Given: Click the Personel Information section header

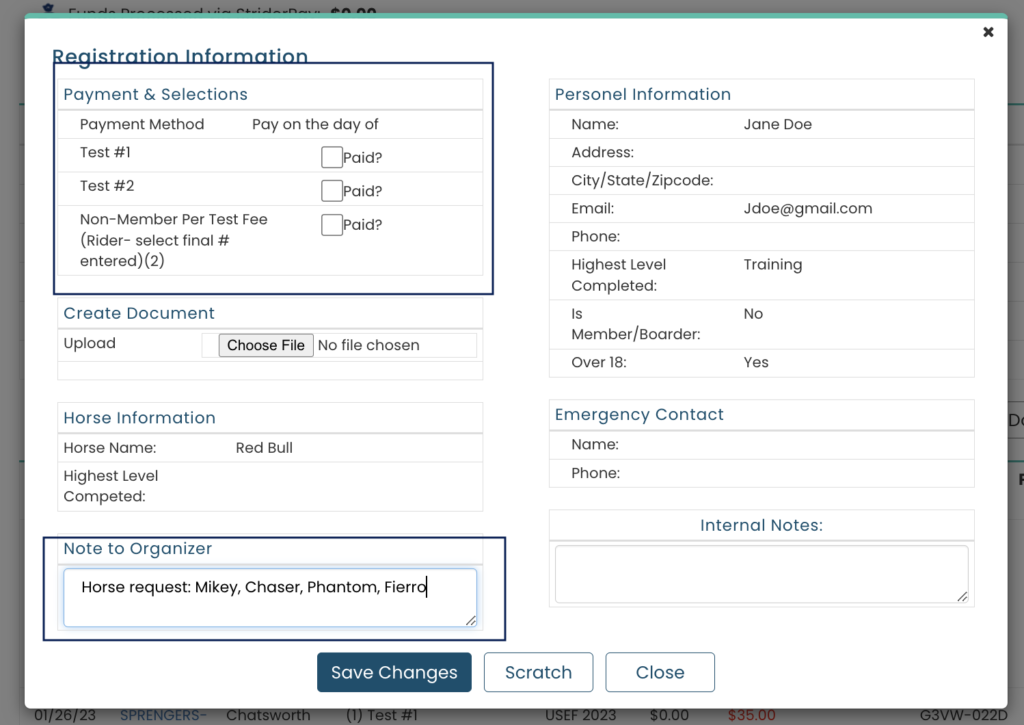Looking at the screenshot, I should [x=642, y=94].
